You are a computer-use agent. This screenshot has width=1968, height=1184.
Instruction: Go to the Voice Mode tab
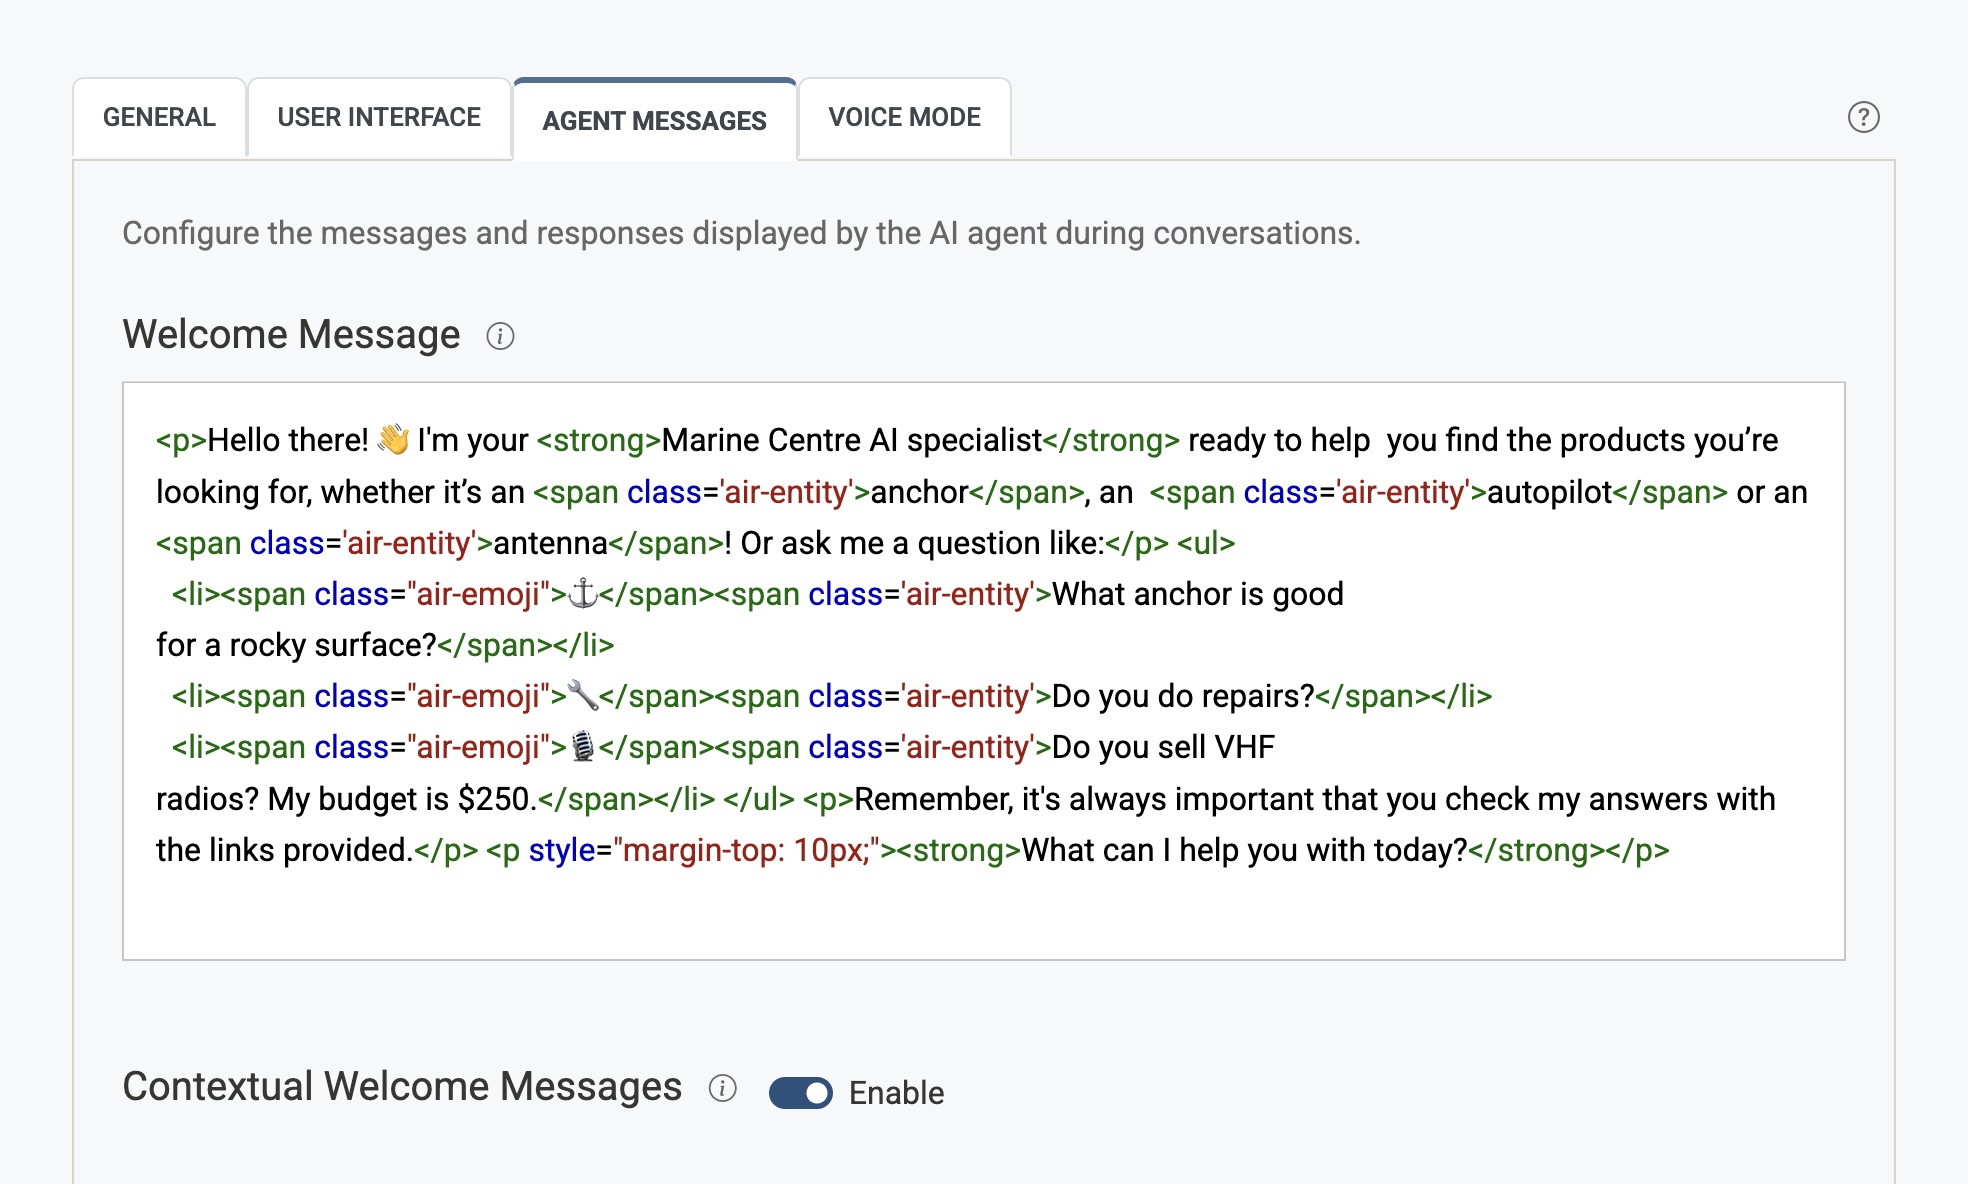pyautogui.click(x=904, y=117)
